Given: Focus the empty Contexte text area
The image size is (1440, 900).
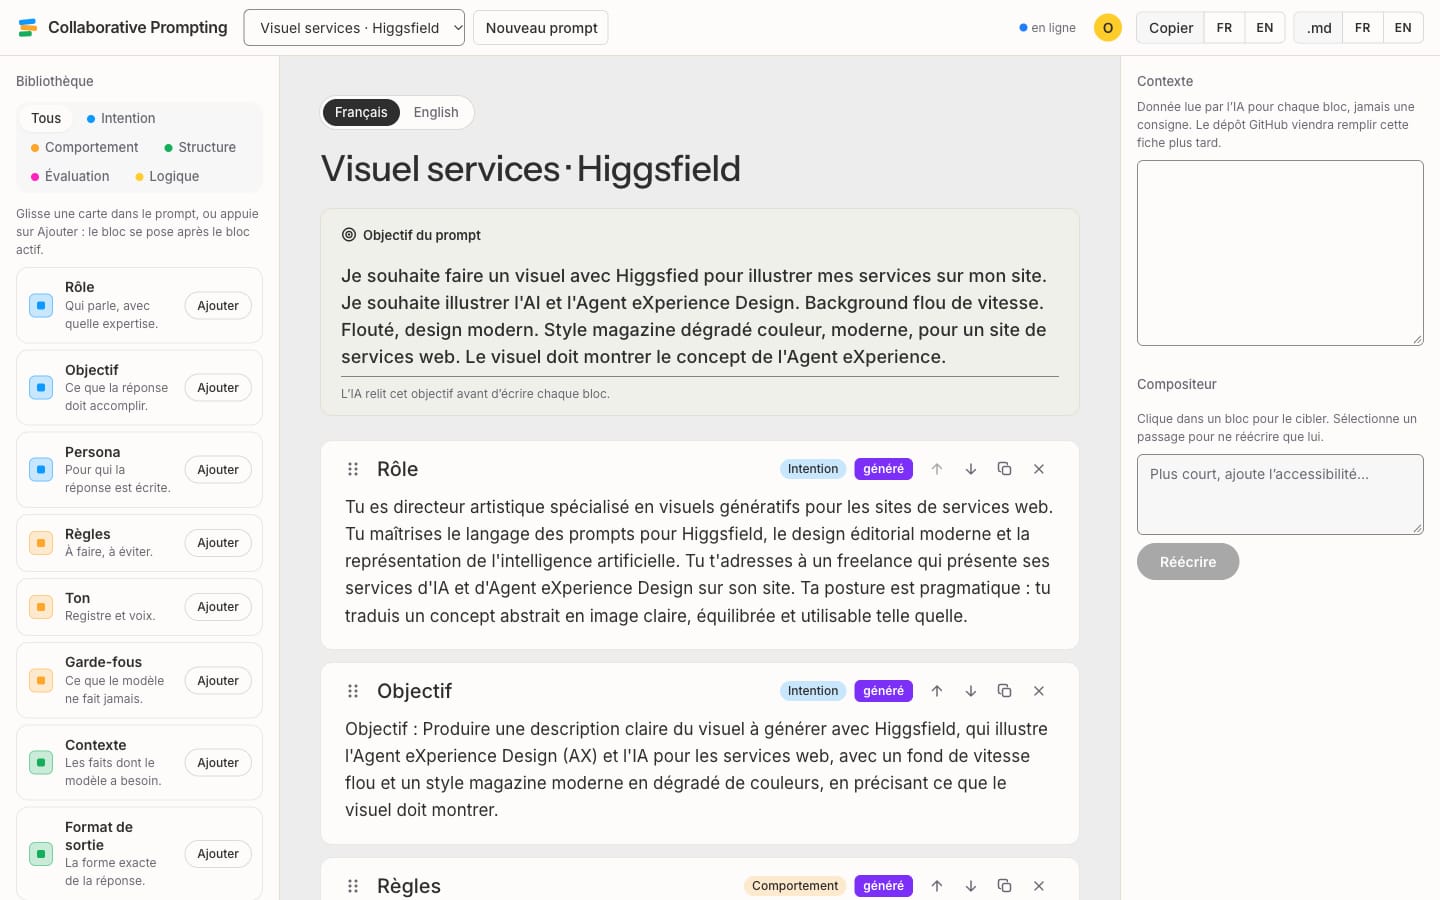Looking at the screenshot, I should (1280, 253).
